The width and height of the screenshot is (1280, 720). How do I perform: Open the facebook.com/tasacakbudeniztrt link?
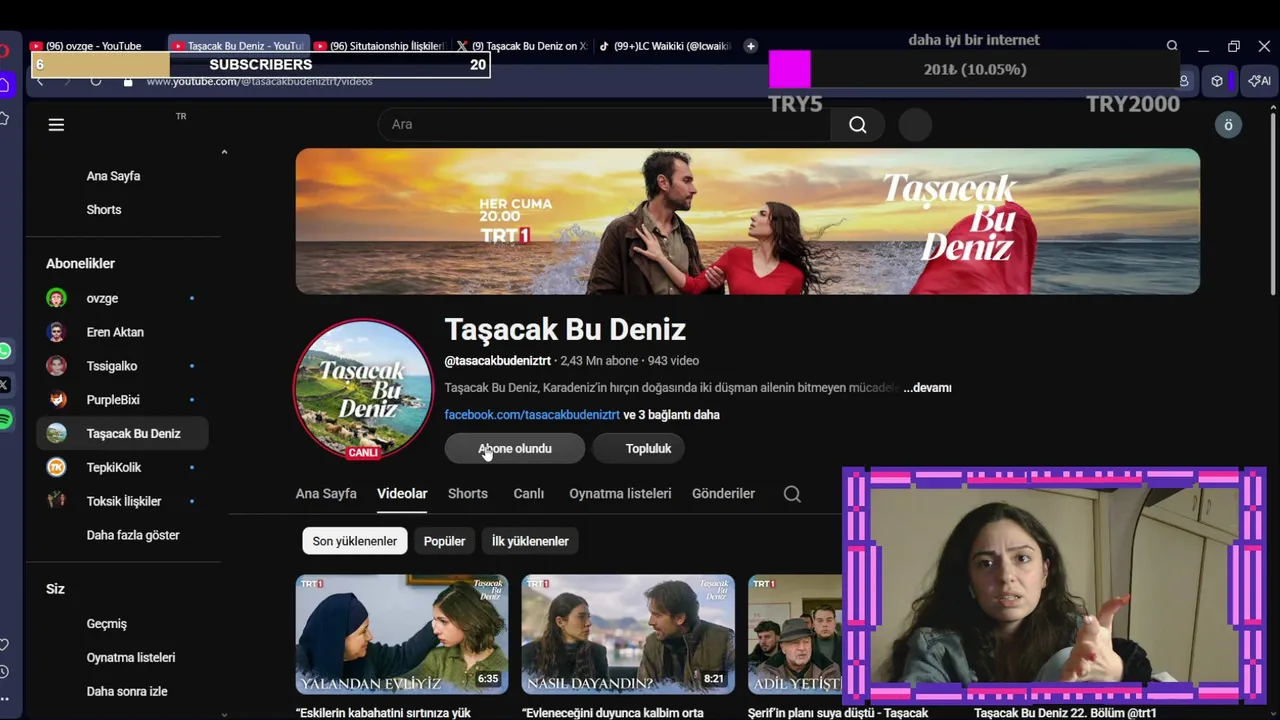pos(532,415)
